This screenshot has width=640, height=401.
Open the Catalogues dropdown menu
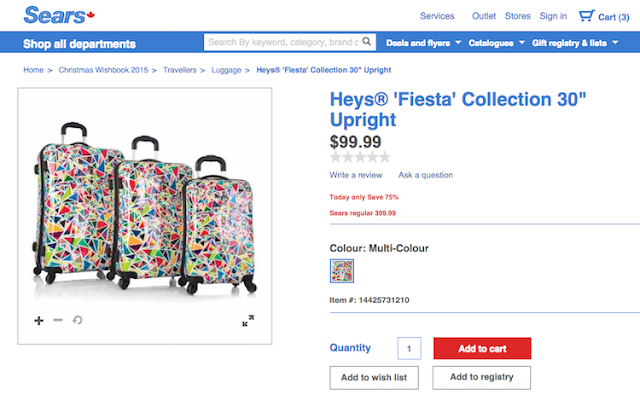[497, 43]
